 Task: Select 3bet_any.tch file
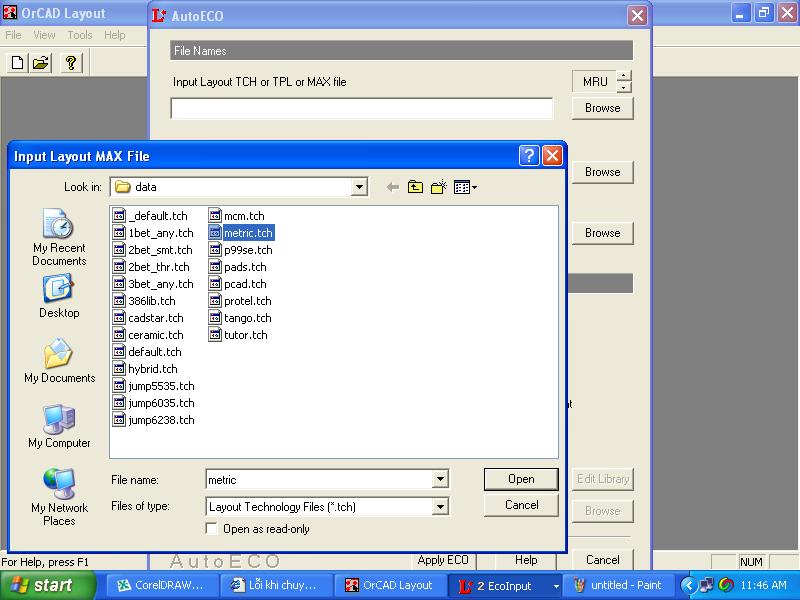[x=154, y=284]
